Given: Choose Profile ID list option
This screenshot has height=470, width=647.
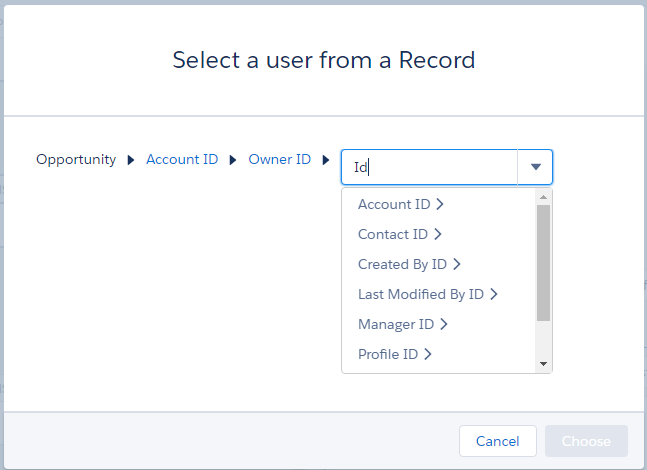Looking at the screenshot, I should [x=388, y=354].
